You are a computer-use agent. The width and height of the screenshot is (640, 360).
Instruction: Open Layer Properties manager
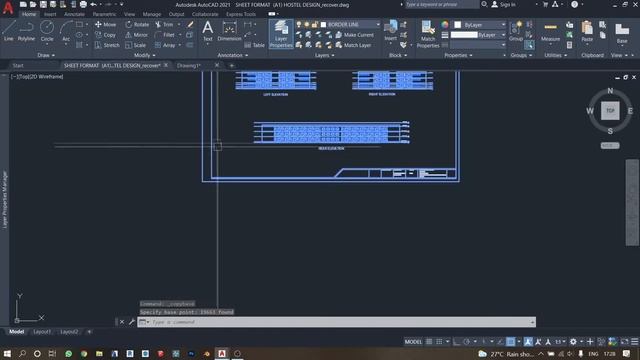(x=281, y=34)
